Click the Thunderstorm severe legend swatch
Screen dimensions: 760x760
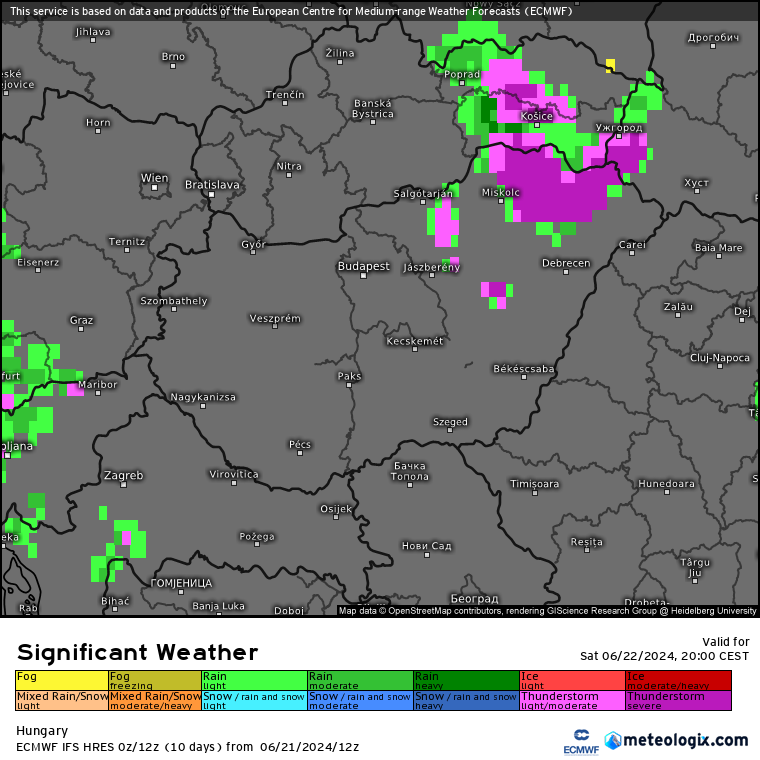pos(678,700)
